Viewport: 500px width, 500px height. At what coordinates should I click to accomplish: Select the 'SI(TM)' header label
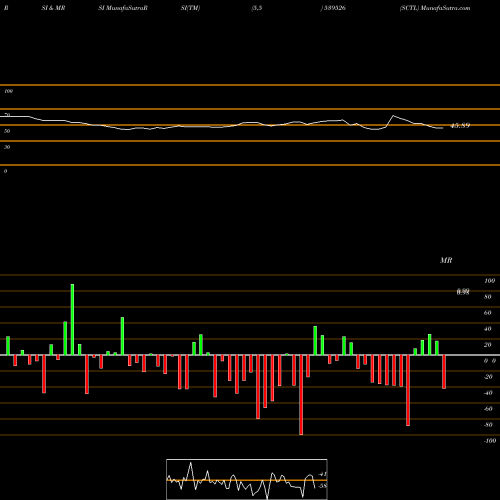pyautogui.click(x=190, y=8)
